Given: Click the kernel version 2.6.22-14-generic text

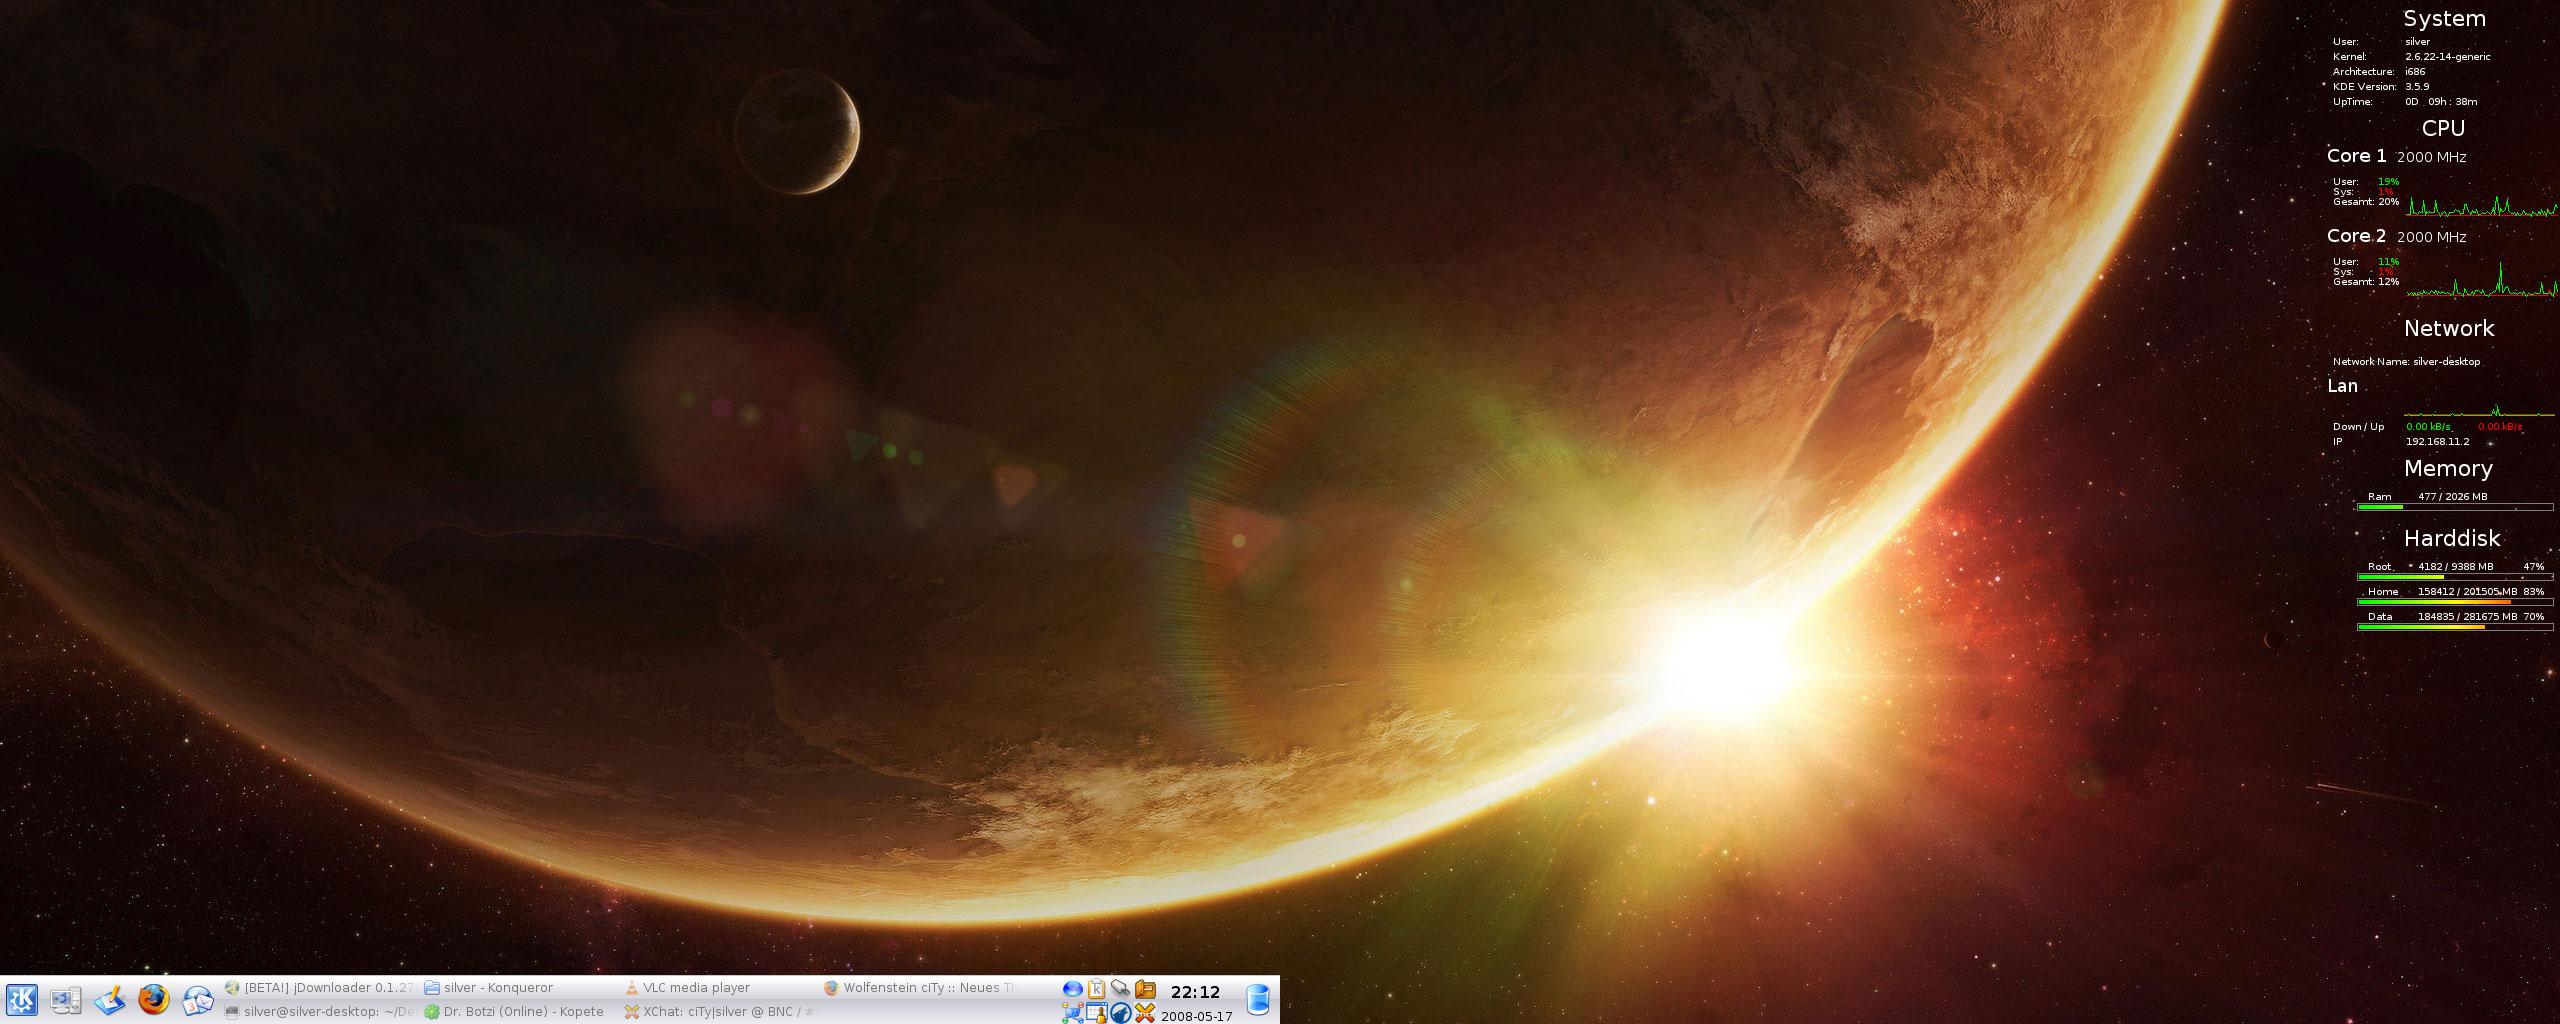Looking at the screenshot, I should tap(2448, 57).
